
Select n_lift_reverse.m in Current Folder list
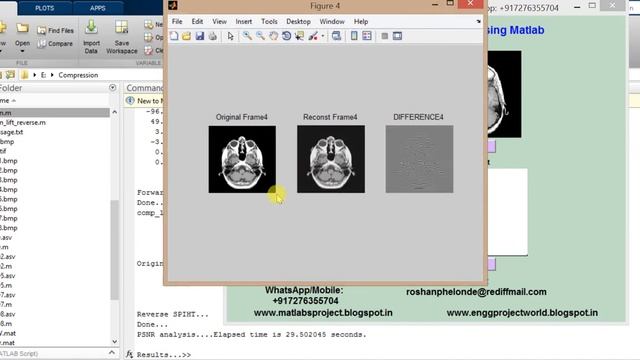click(23, 122)
